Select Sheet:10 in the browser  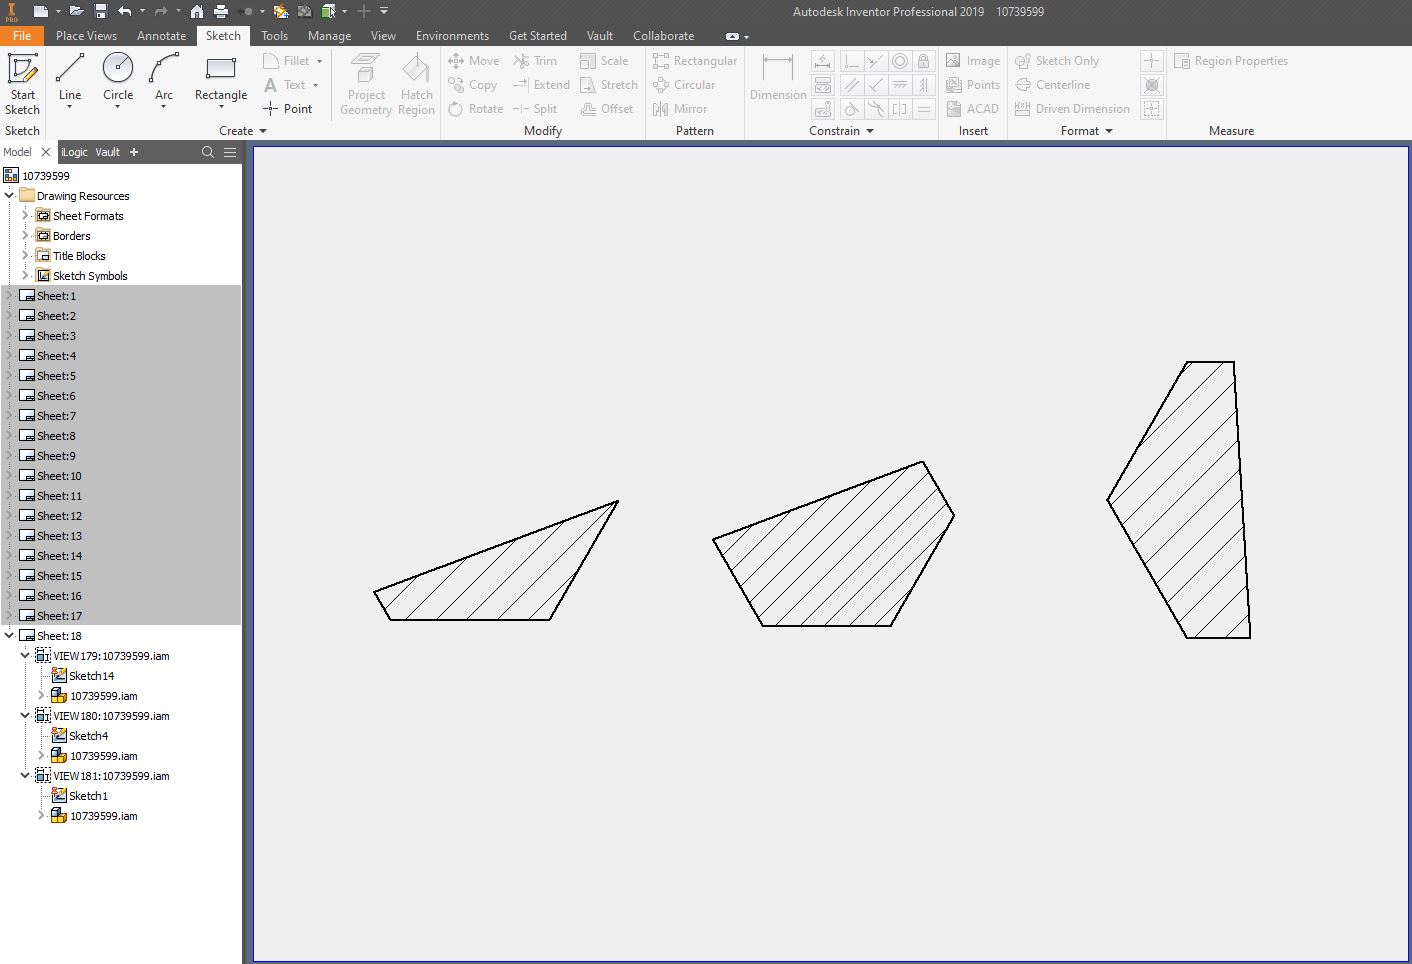59,475
